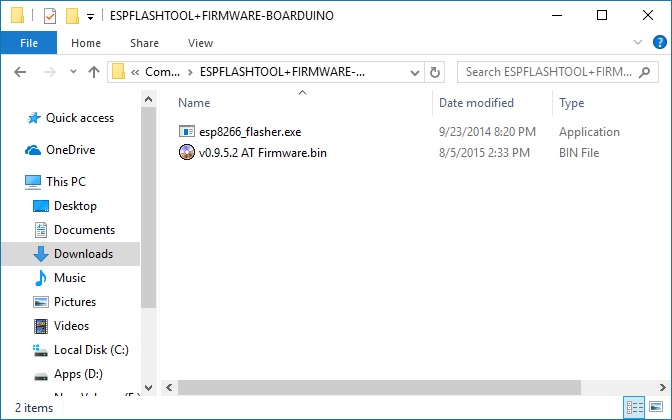Viewport: 672px width, 420px height.
Task: Open Downloads folder in sidebar
Action: [x=84, y=254]
